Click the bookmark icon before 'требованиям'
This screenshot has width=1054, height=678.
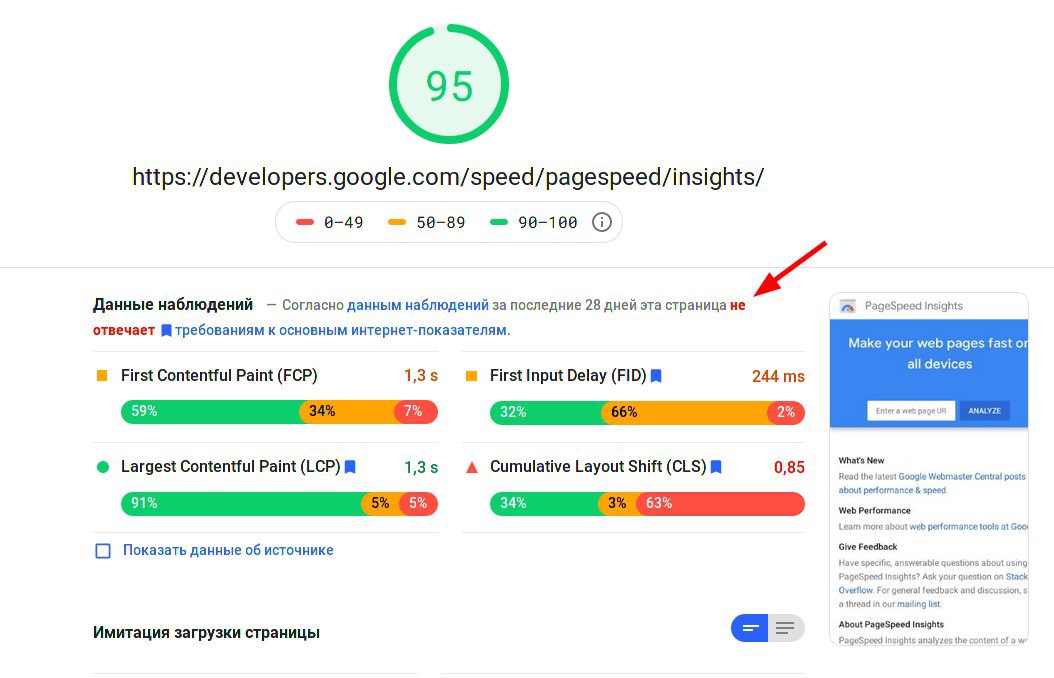166,331
